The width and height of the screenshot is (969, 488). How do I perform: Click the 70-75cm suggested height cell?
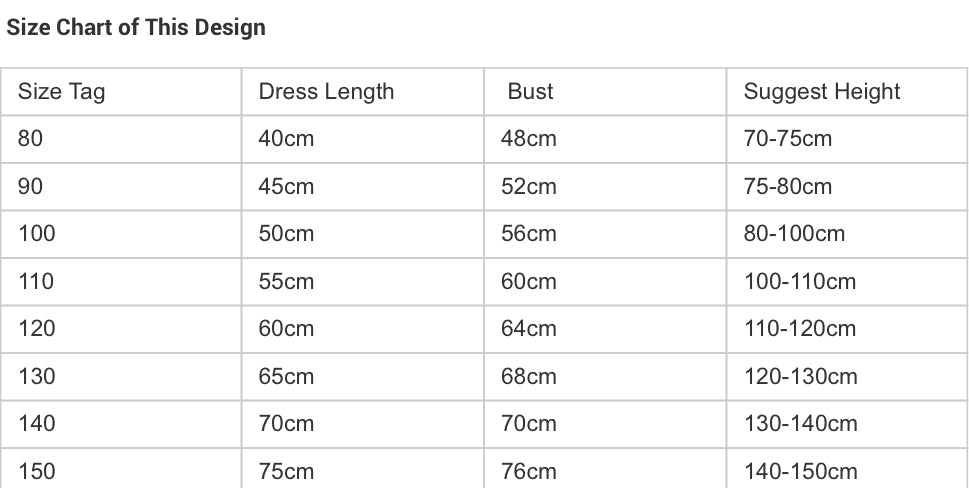click(x=787, y=139)
